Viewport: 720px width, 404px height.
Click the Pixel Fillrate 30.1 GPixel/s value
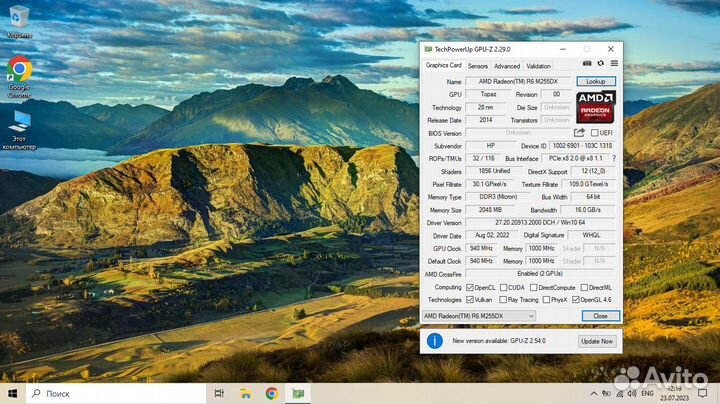pos(489,184)
